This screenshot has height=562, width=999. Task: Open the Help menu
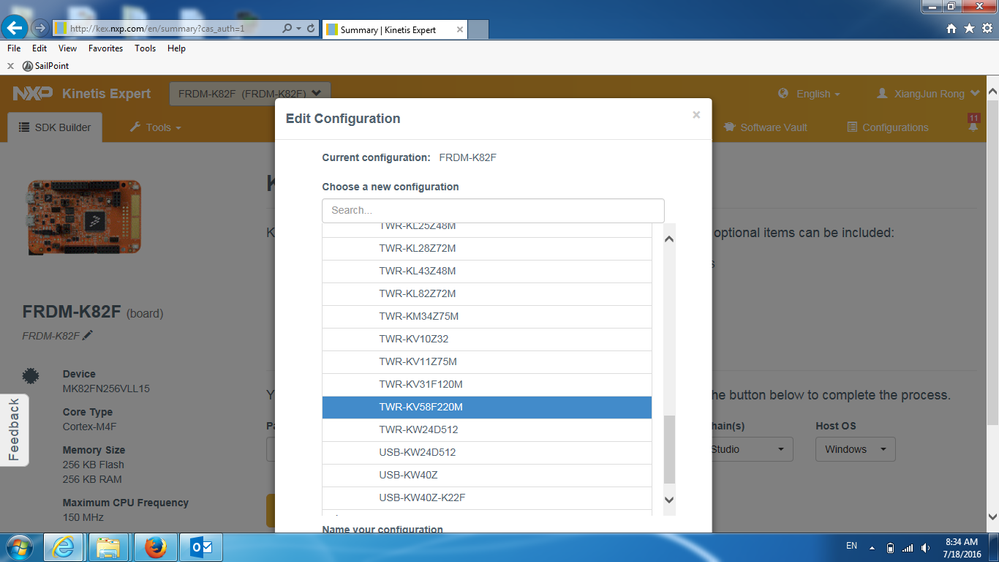tap(176, 48)
